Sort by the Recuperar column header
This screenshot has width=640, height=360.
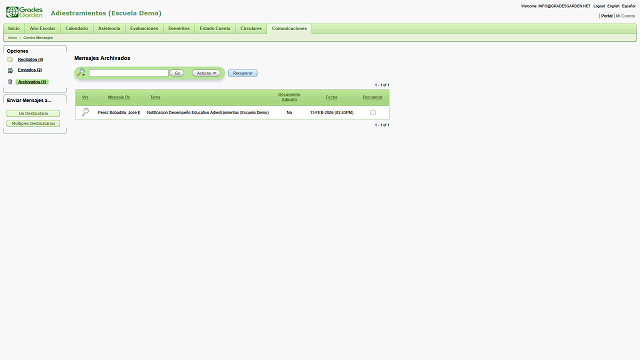(x=373, y=97)
